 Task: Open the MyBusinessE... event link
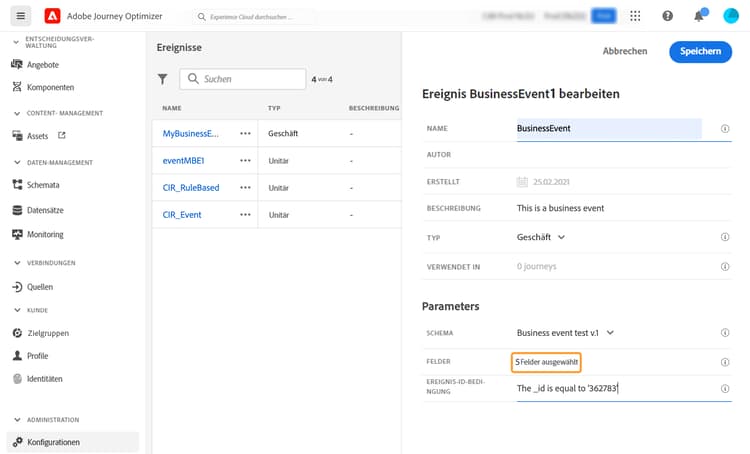(190, 133)
